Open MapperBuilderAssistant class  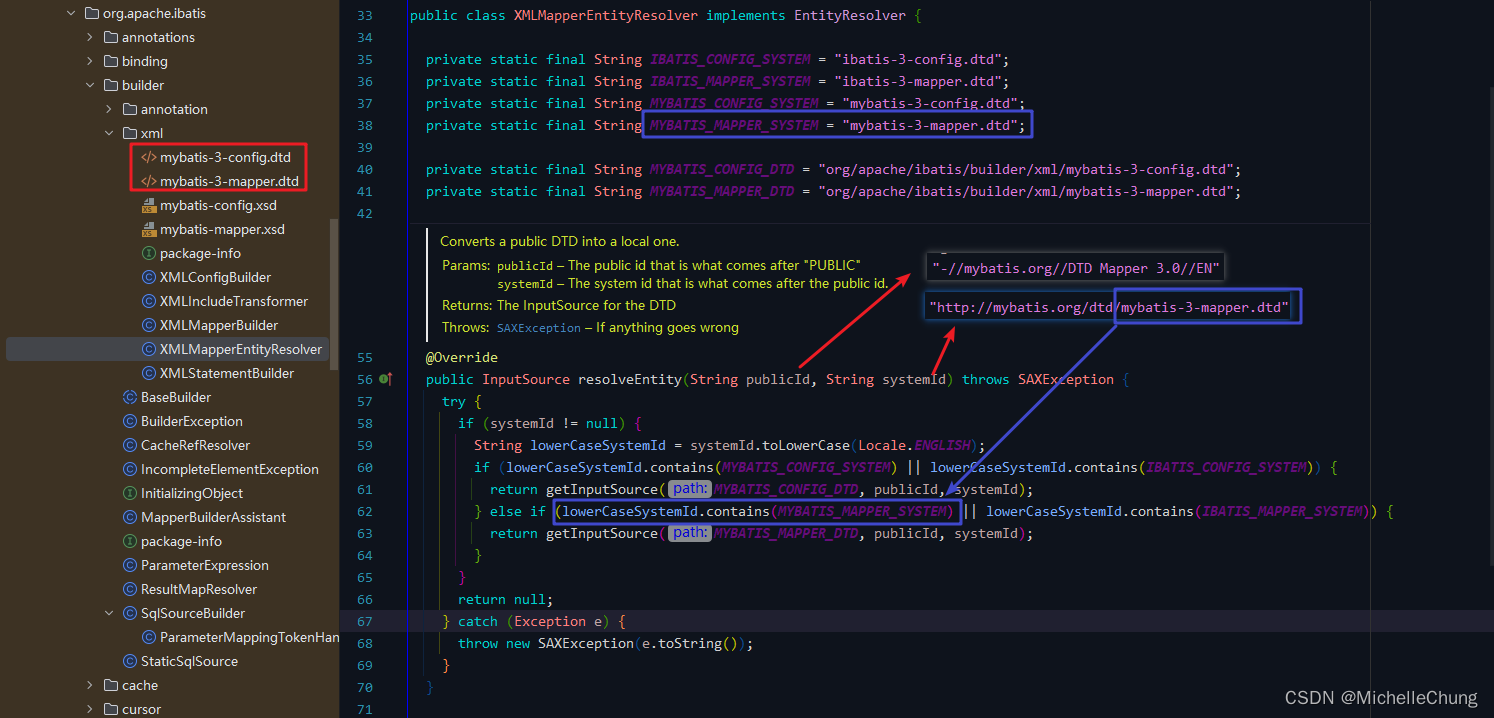point(213,517)
